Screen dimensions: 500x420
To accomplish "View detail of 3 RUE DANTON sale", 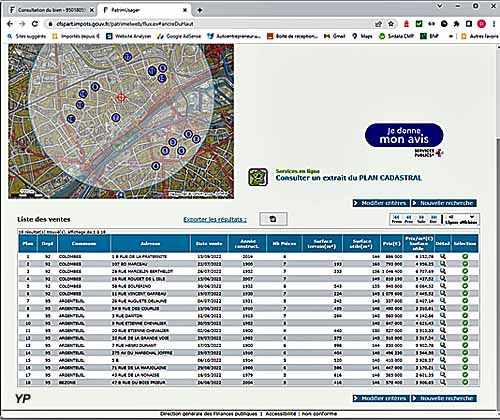I will pos(442,315).
